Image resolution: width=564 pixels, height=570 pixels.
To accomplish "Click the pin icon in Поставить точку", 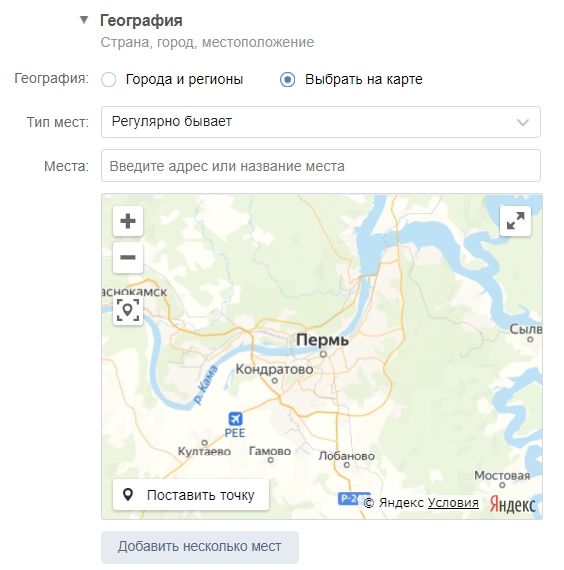I will point(128,495).
